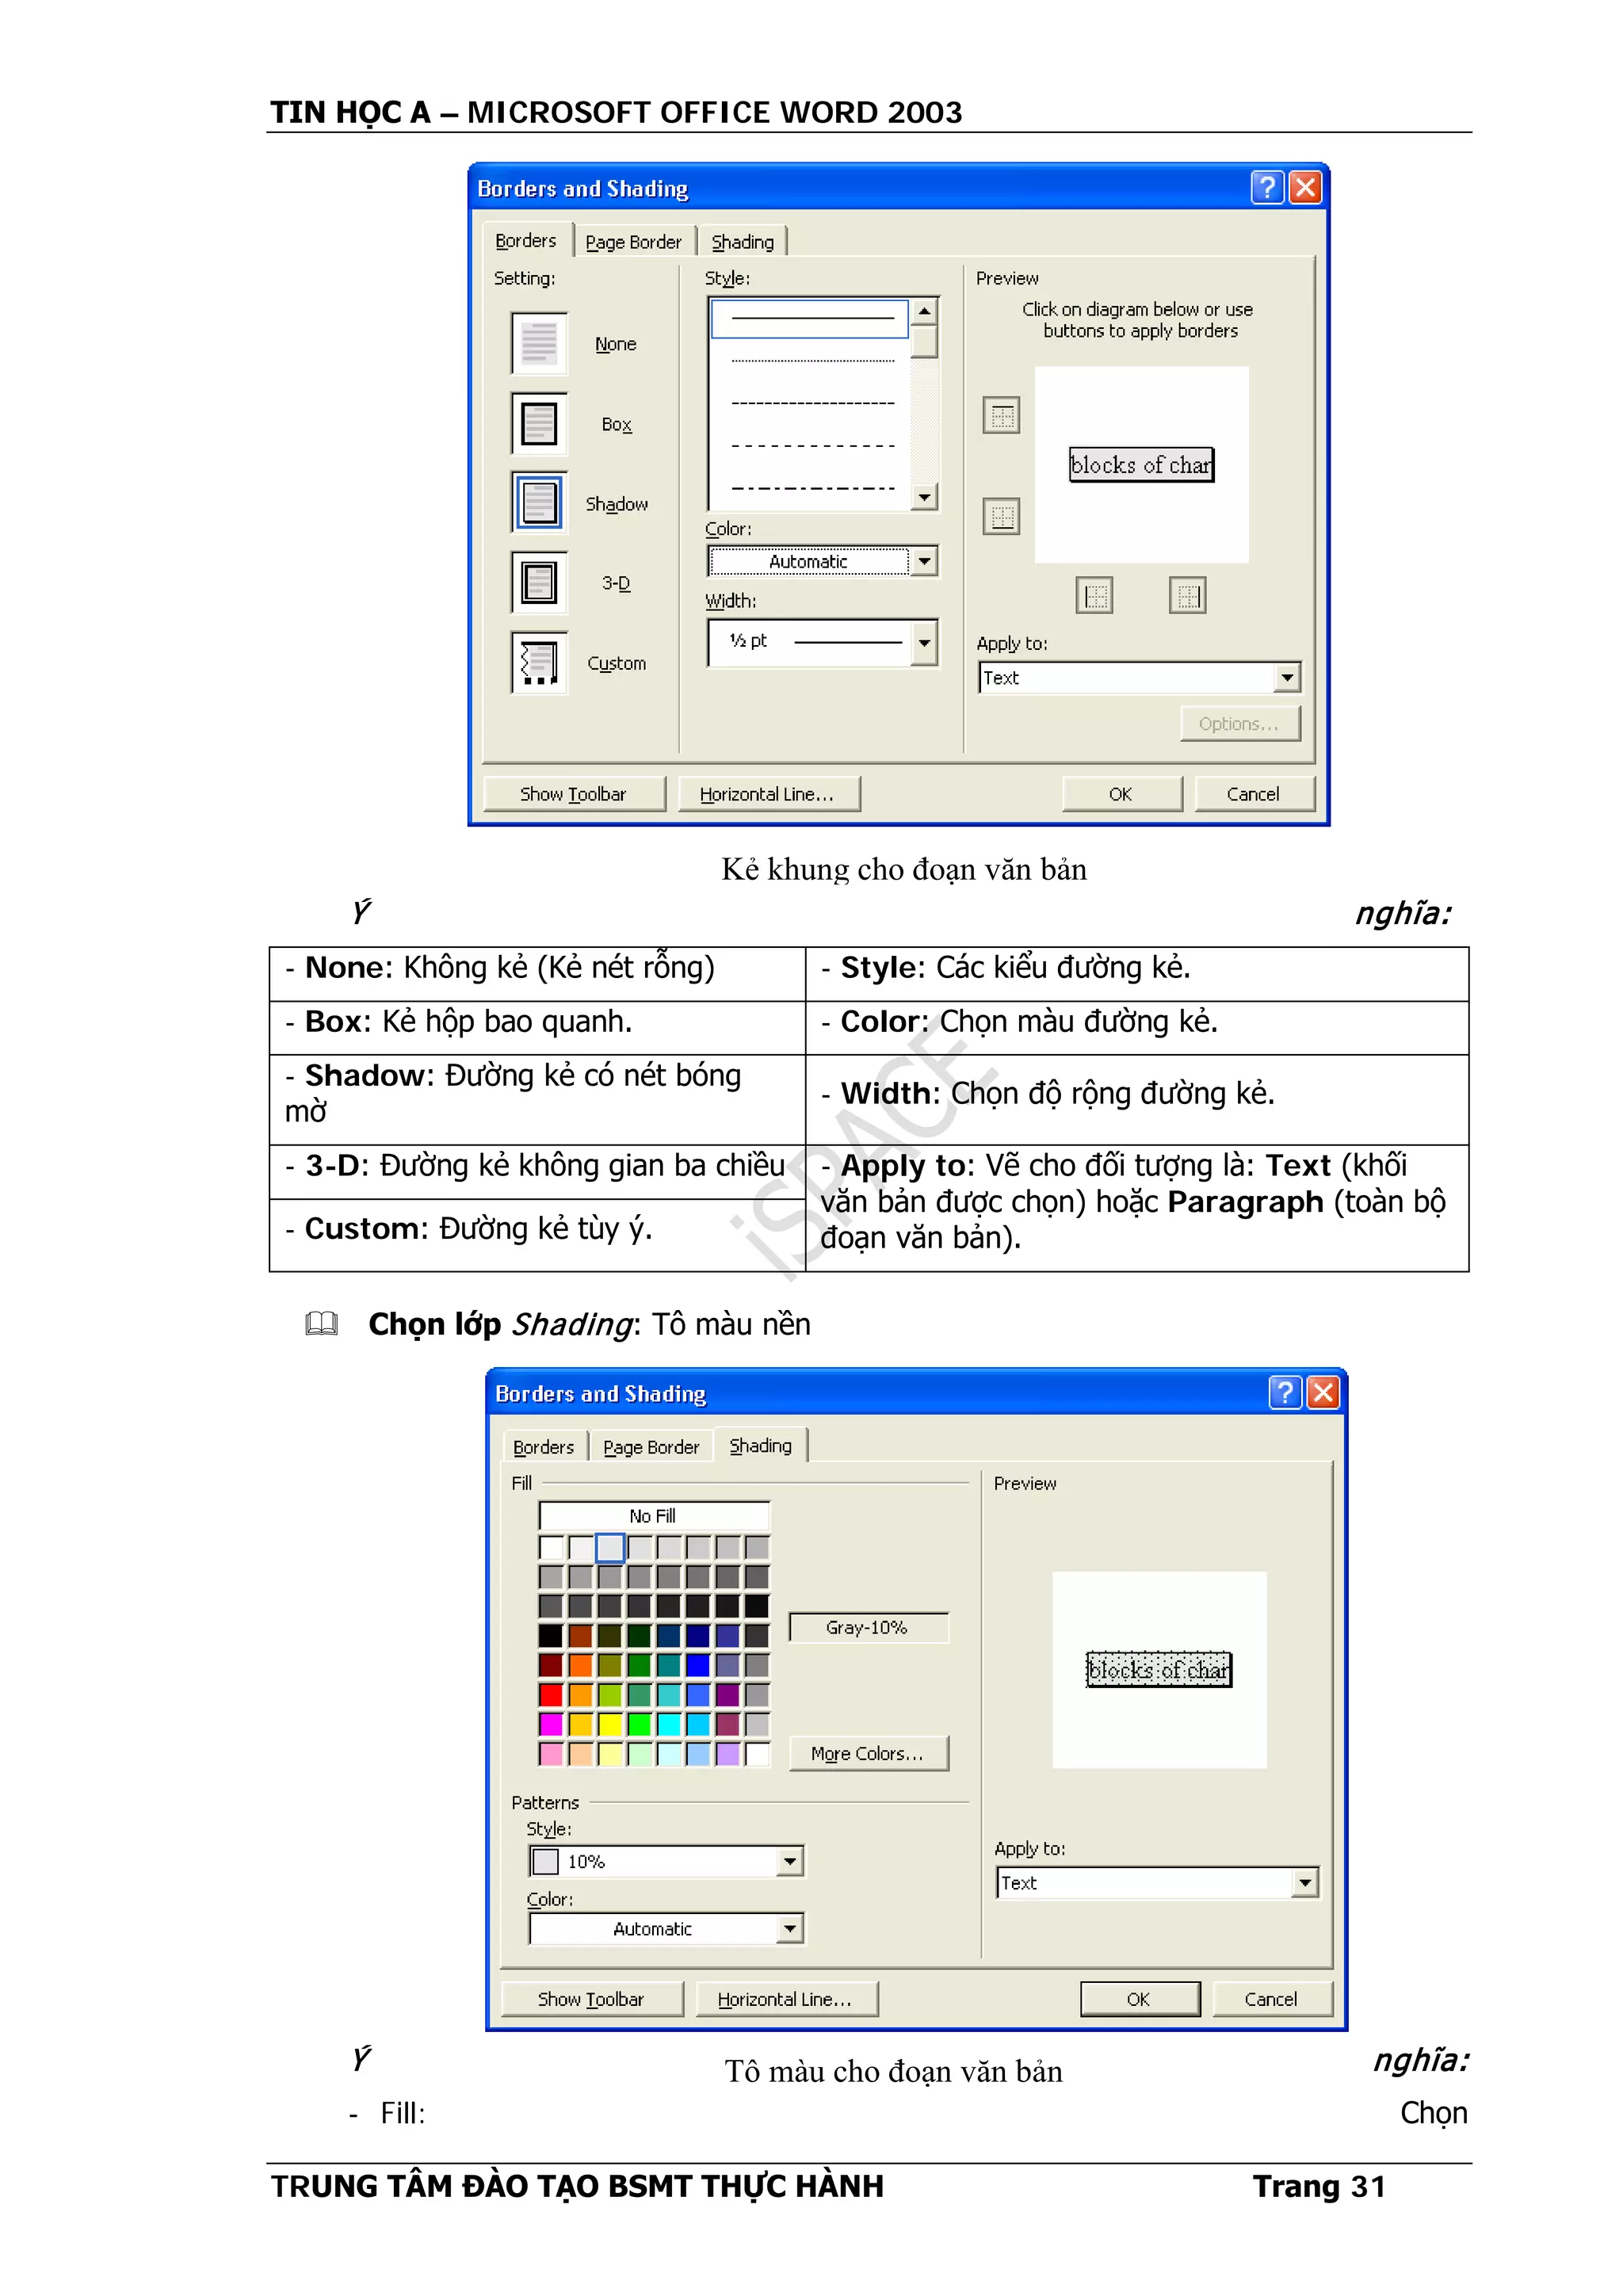Screen dimensions: 1623x2296
Task: Pick the pure blue fill swatch
Action: [698, 1665]
